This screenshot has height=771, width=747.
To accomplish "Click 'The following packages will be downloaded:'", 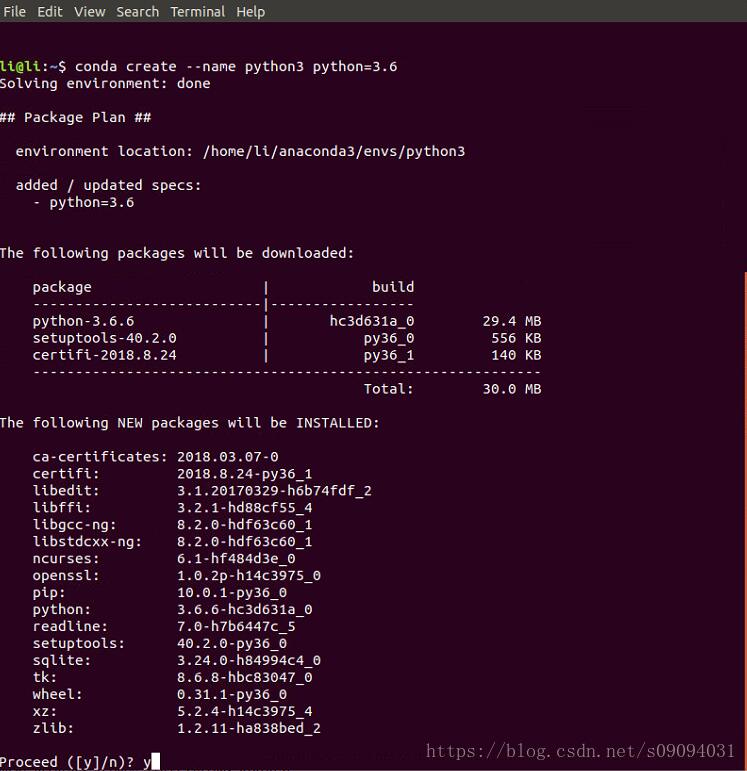I will (177, 253).
